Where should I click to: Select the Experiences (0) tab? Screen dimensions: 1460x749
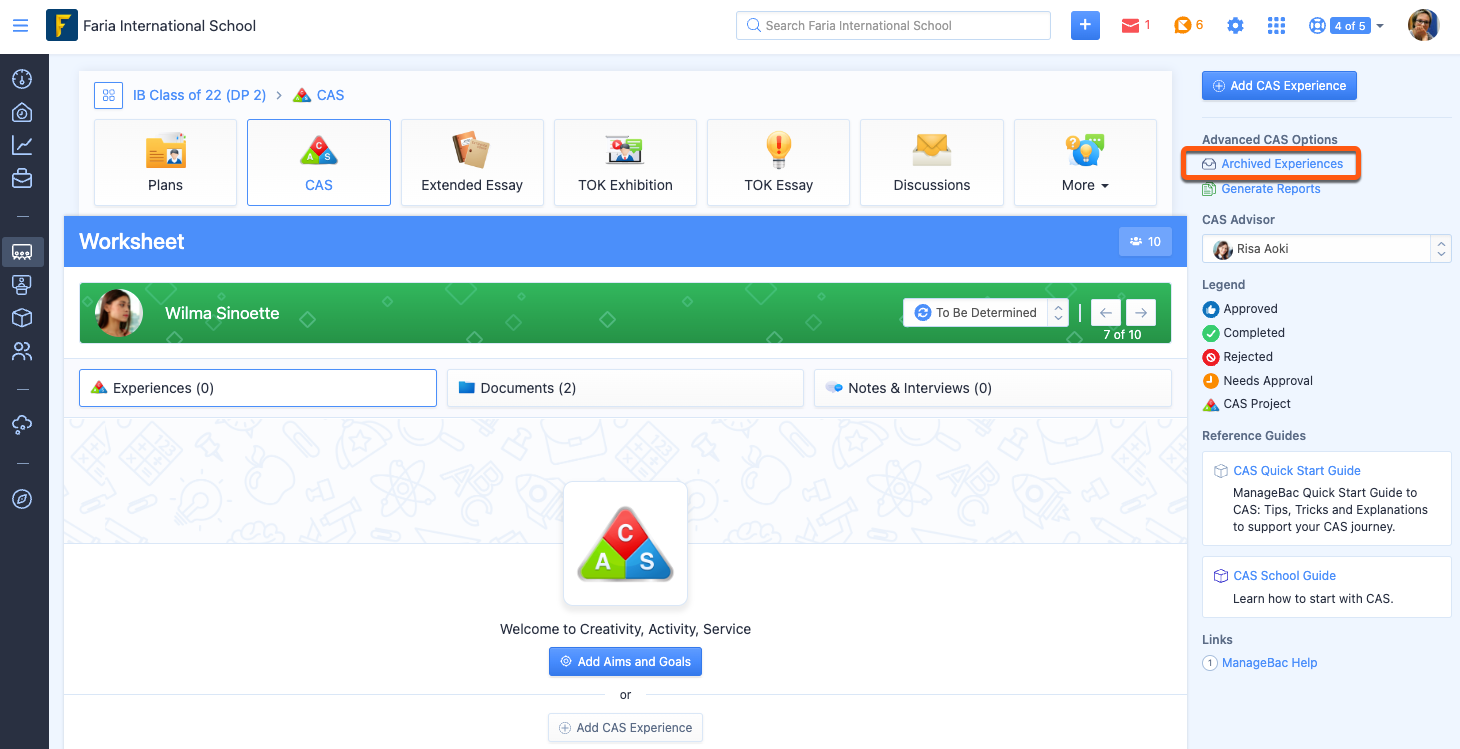click(258, 388)
